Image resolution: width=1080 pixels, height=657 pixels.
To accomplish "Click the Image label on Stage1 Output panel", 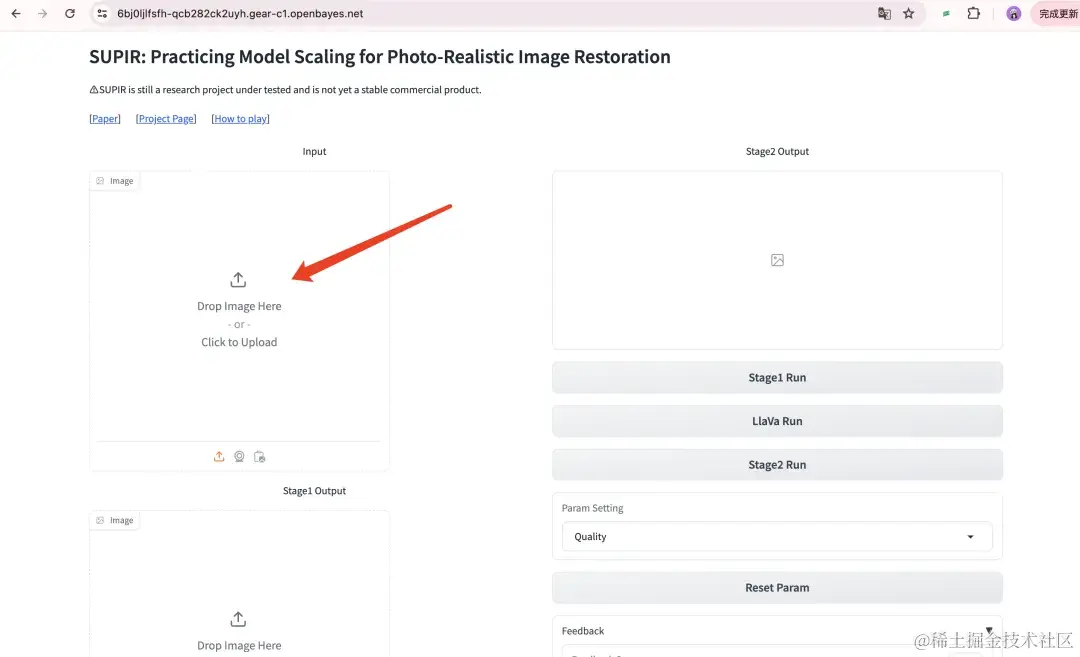I will pos(115,520).
